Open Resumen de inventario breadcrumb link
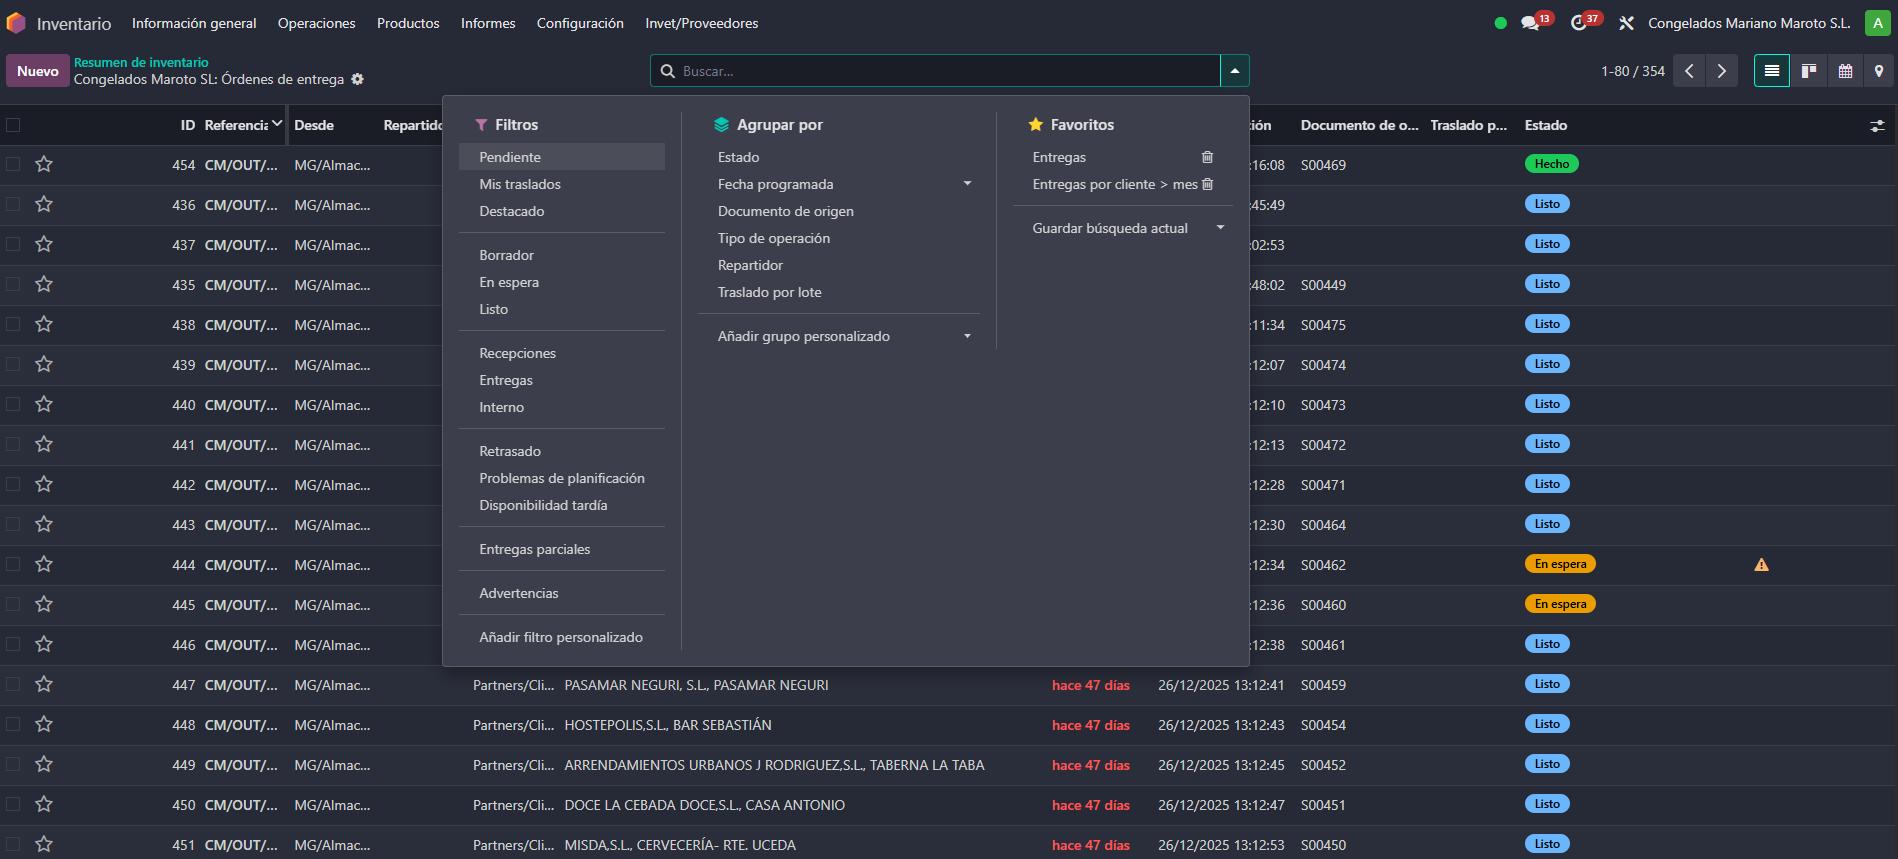The height and width of the screenshot is (859, 1898). click(x=141, y=62)
